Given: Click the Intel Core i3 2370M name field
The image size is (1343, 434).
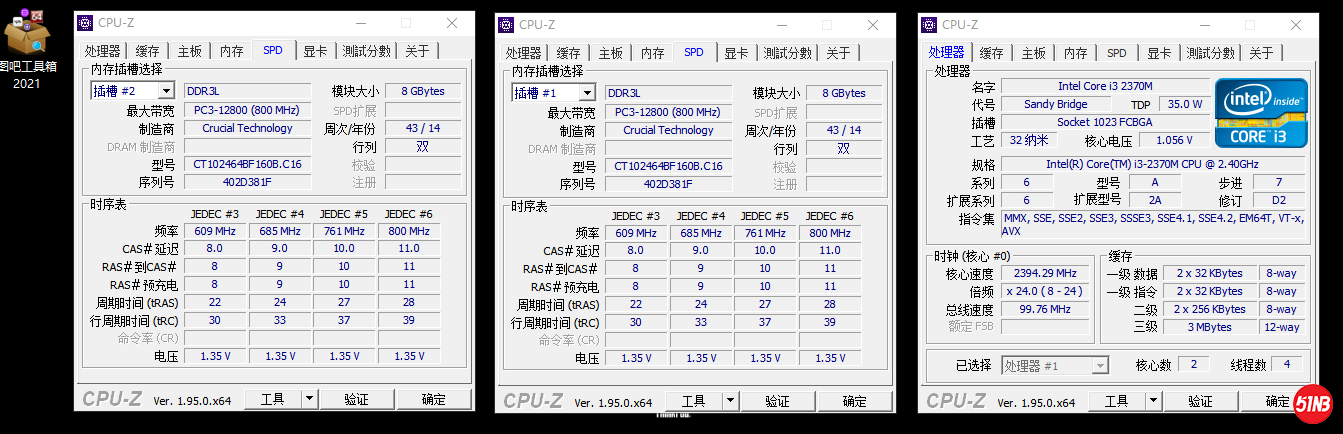Looking at the screenshot, I should 1104,87.
